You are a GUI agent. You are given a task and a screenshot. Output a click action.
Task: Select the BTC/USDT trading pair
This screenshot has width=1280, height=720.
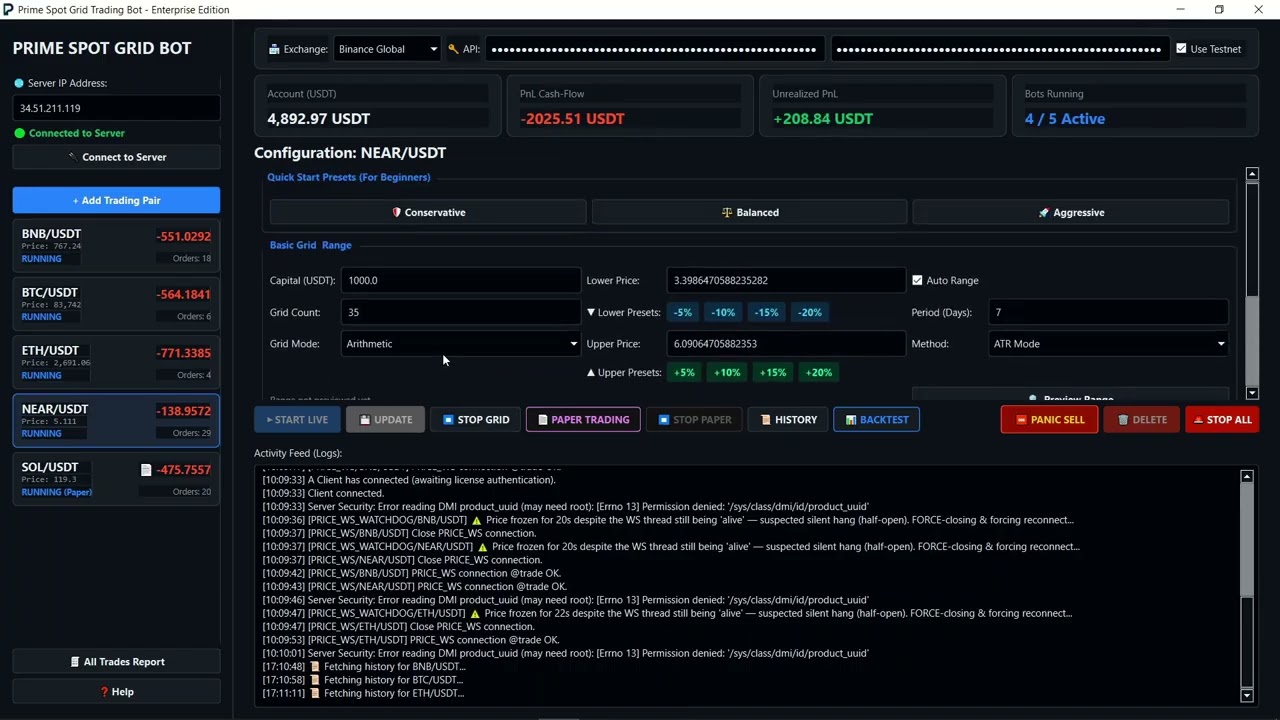point(116,304)
